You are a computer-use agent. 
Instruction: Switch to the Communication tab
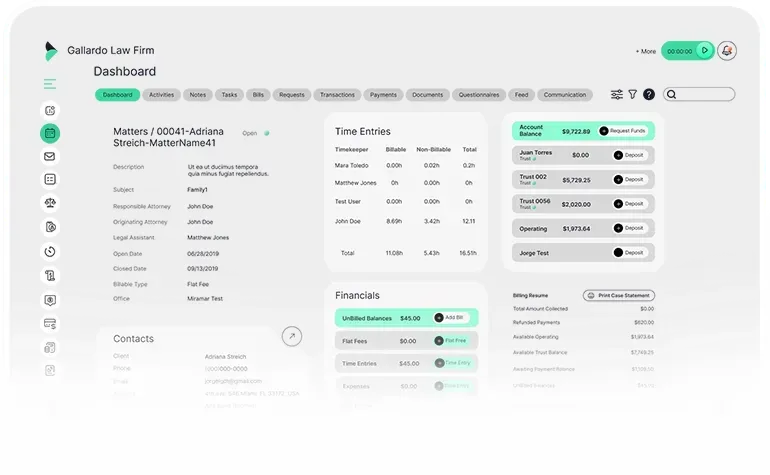tap(565, 95)
